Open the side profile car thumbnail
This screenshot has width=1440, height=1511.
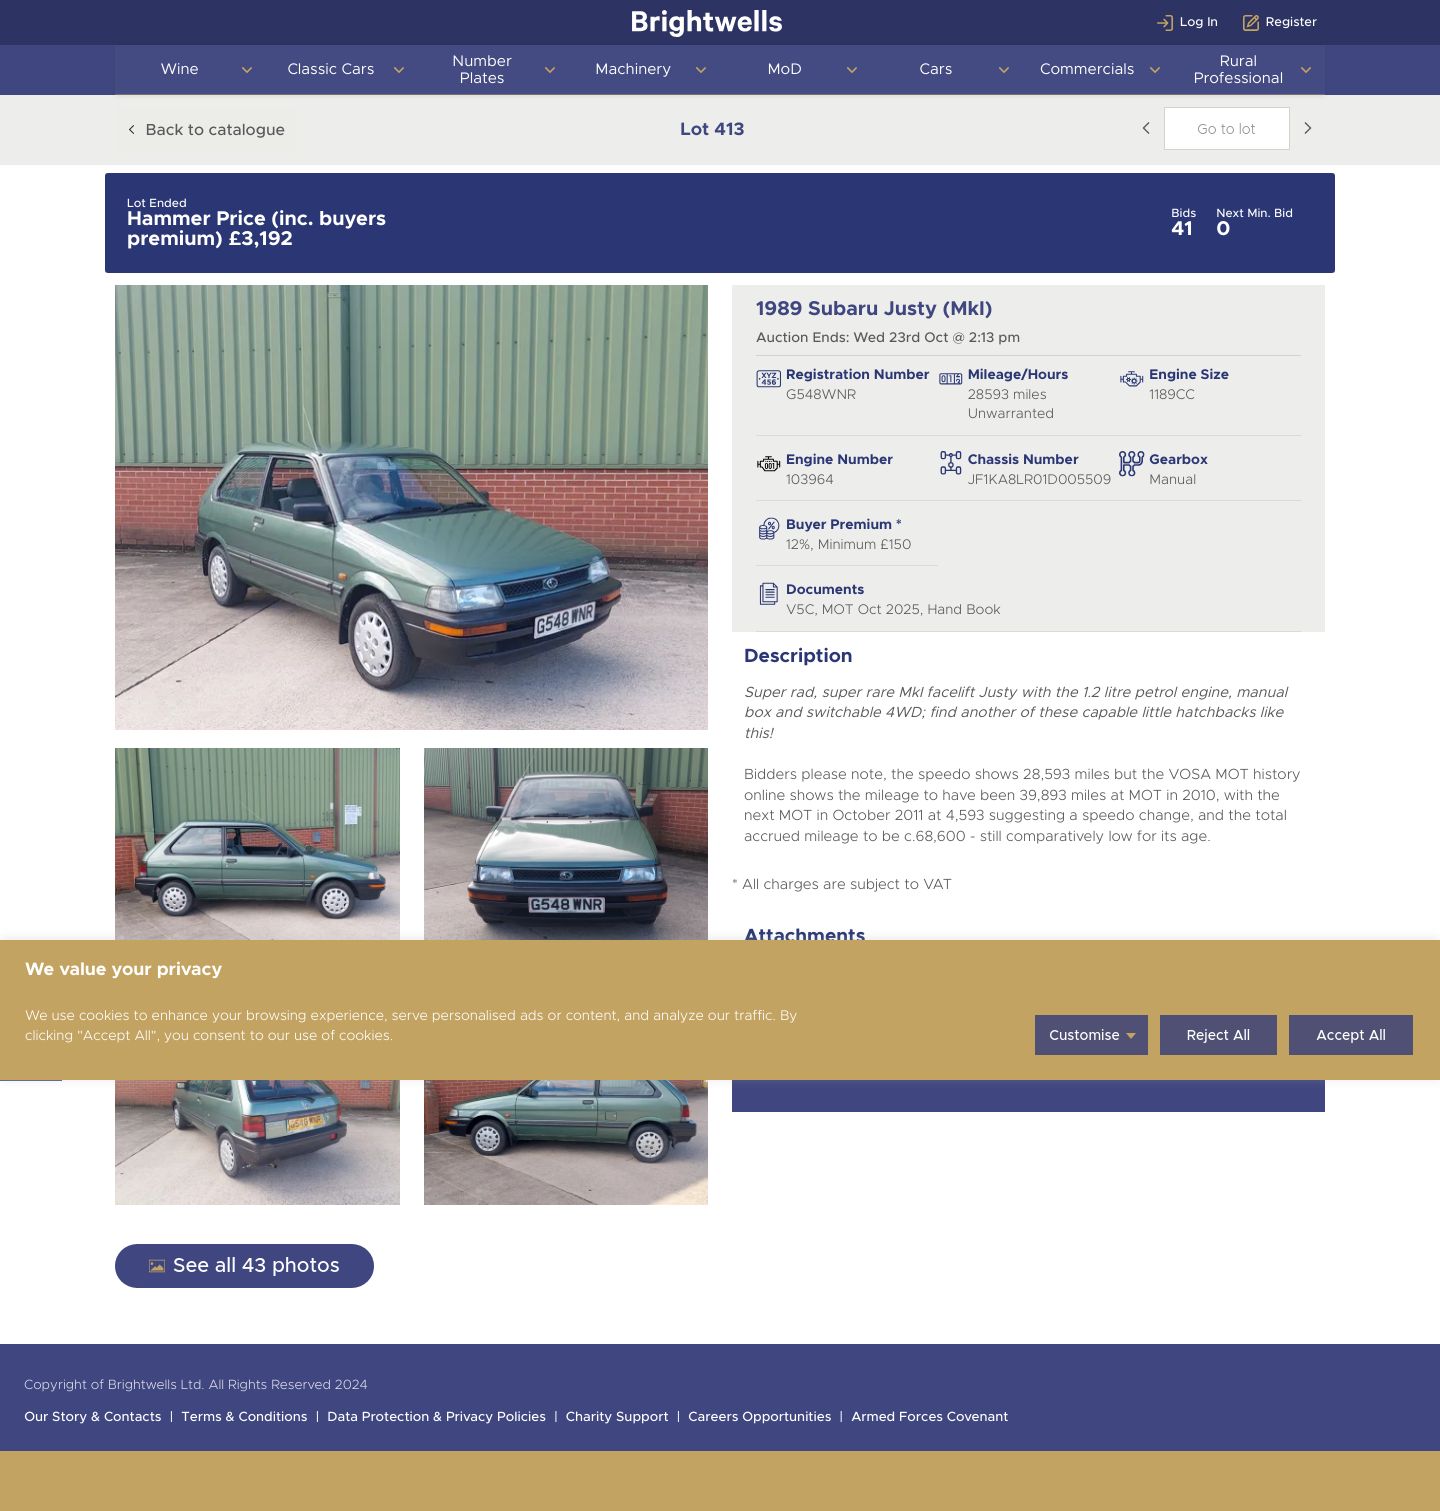click(257, 844)
